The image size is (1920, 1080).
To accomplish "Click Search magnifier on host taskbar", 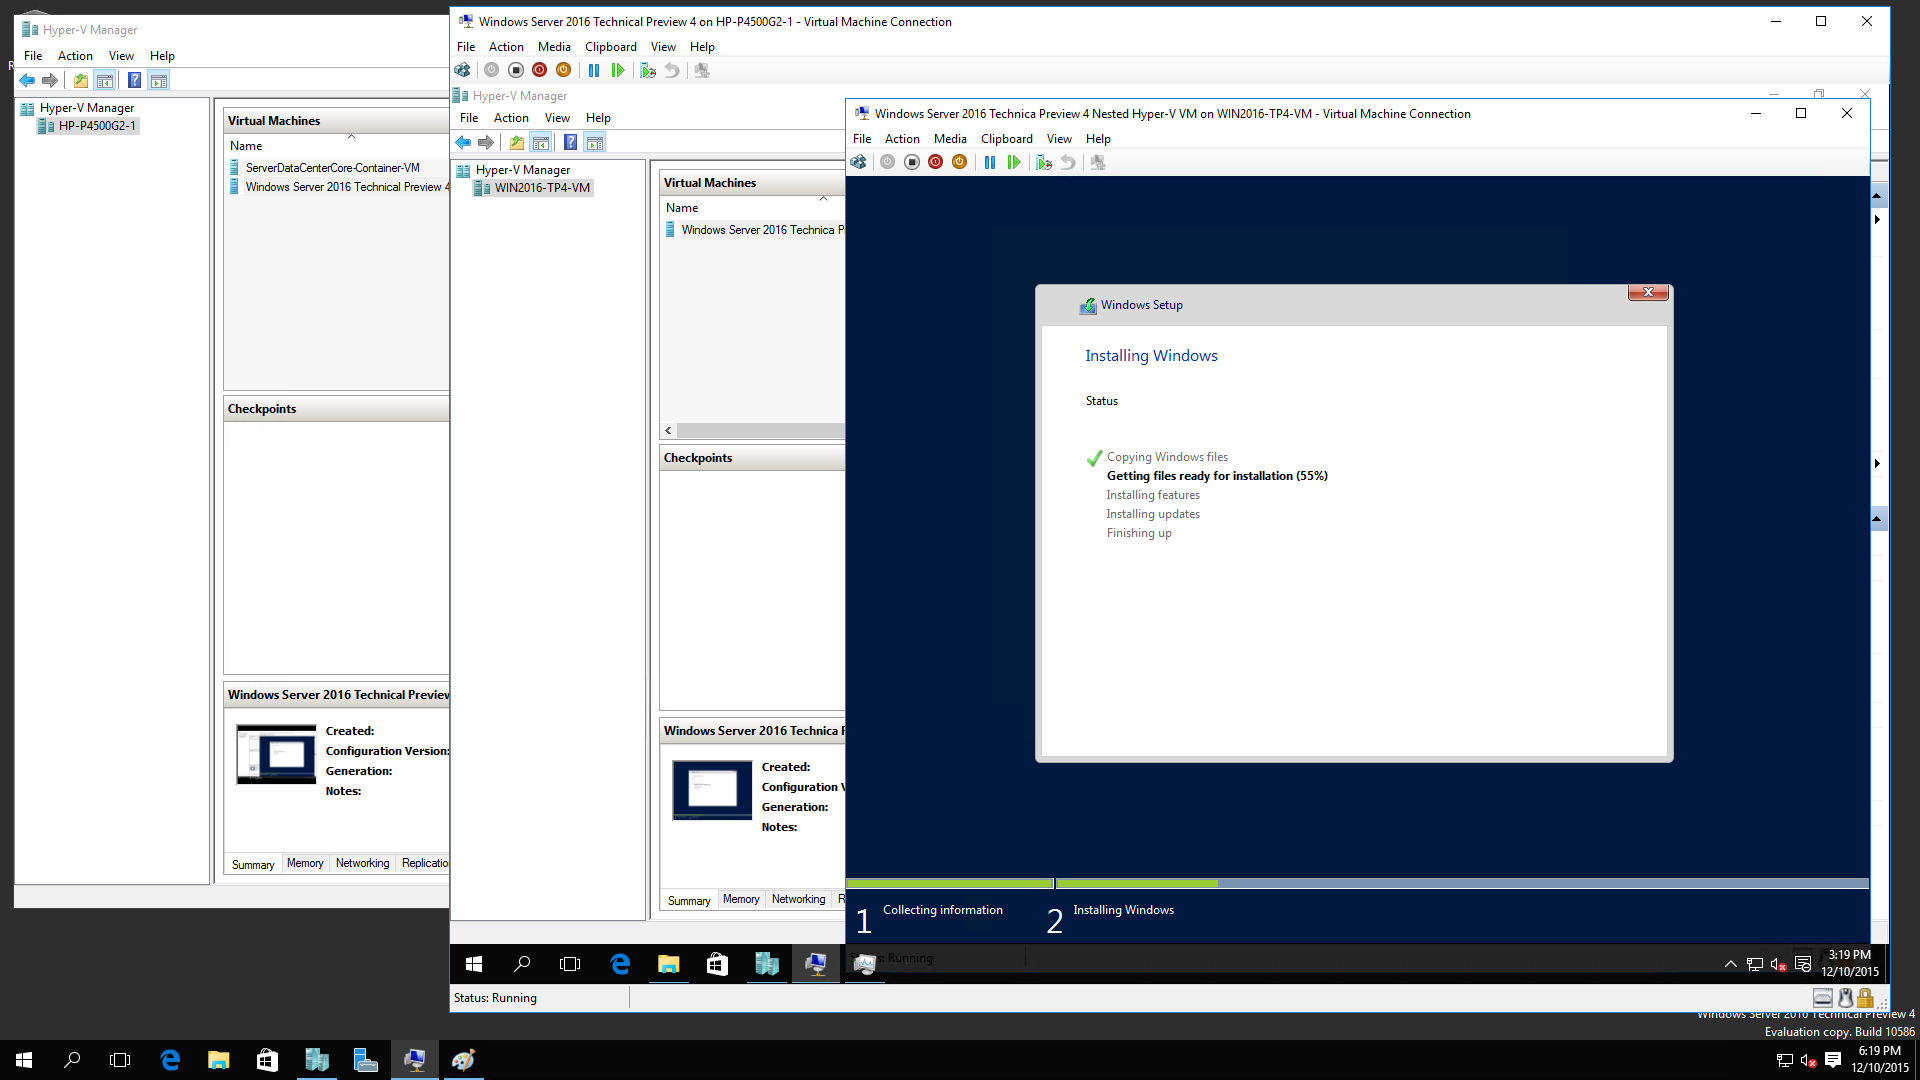I will coord(72,1060).
